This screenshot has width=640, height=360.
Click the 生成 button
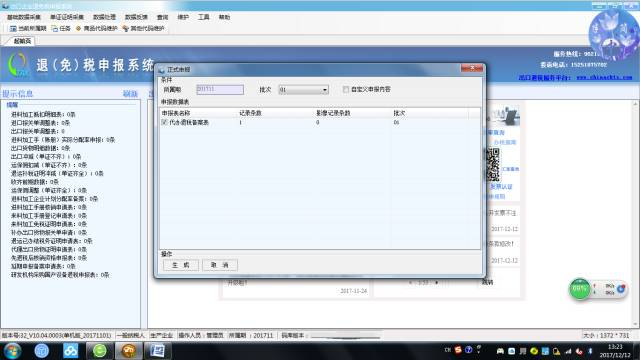click(x=180, y=265)
